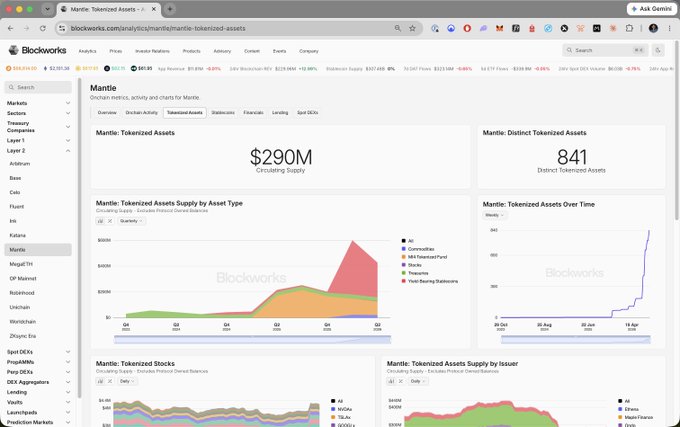
Task: Toggle Stocks series in Asset Type legend
Action: pyautogui.click(x=412, y=265)
